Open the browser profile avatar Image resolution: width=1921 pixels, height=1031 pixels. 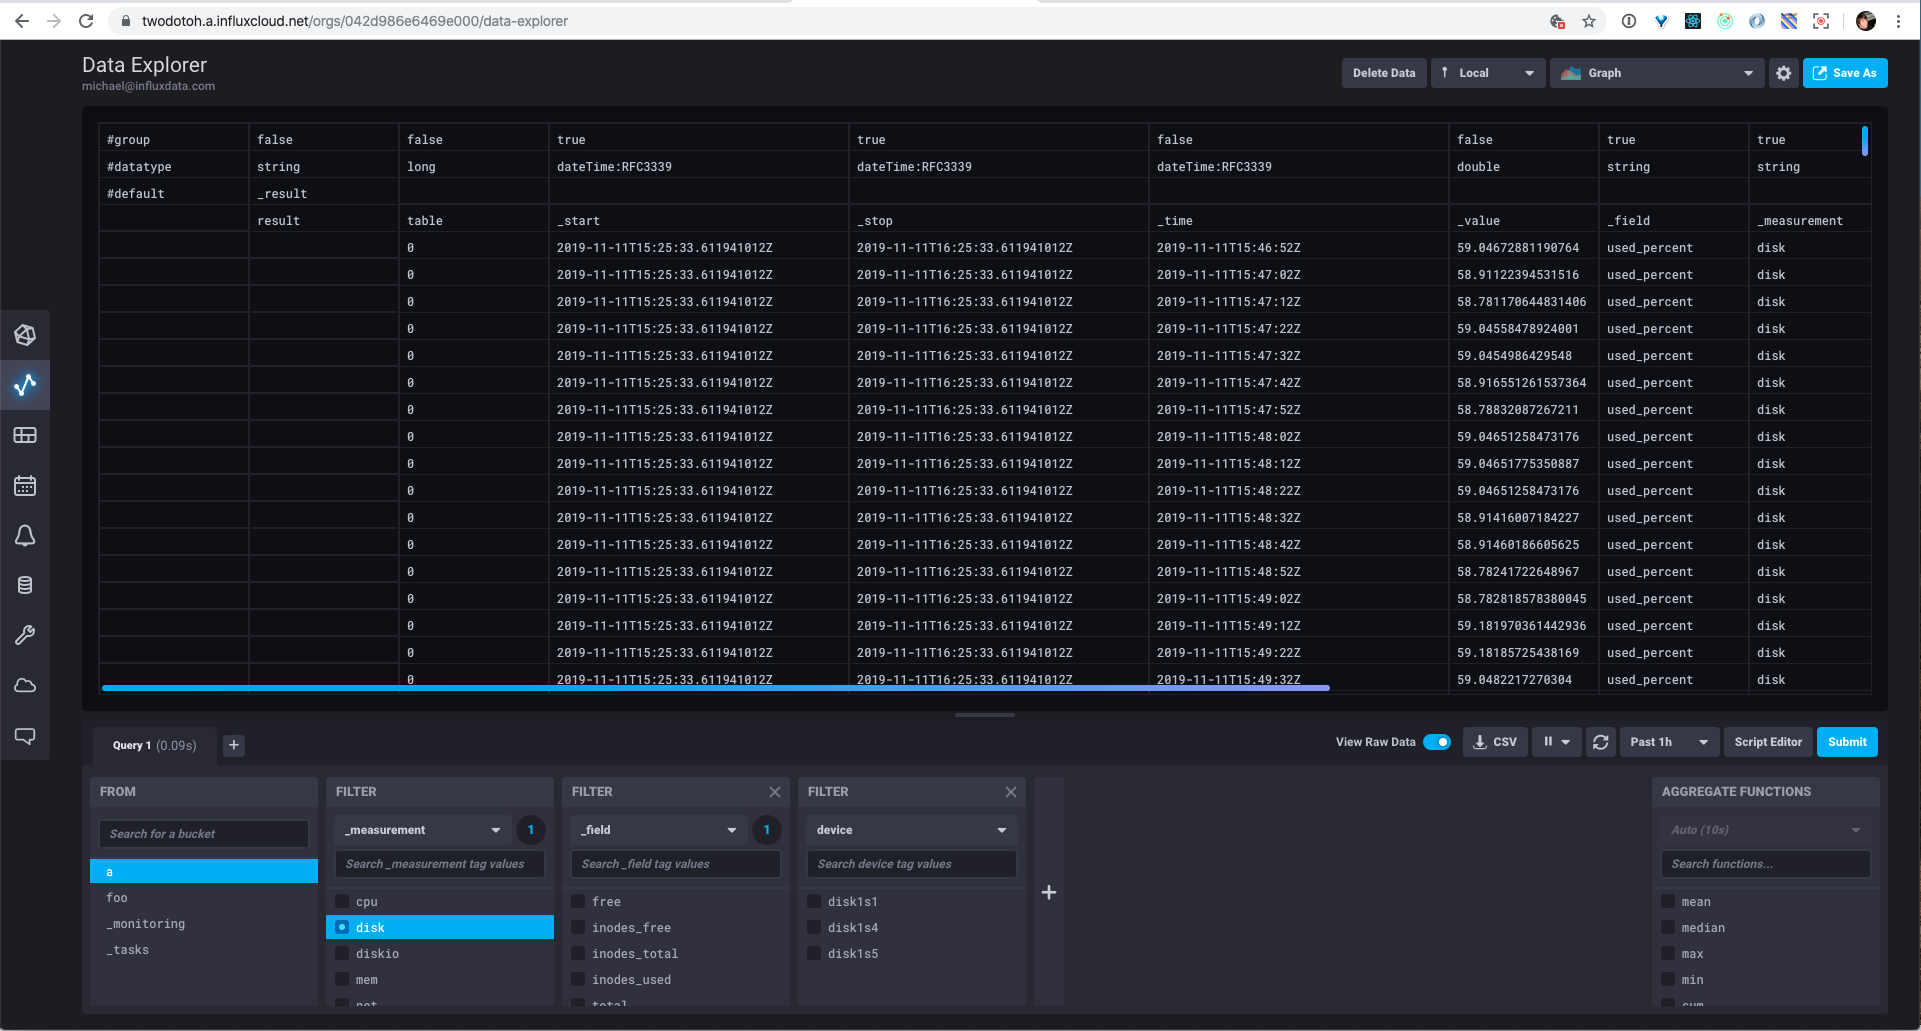pos(1866,21)
